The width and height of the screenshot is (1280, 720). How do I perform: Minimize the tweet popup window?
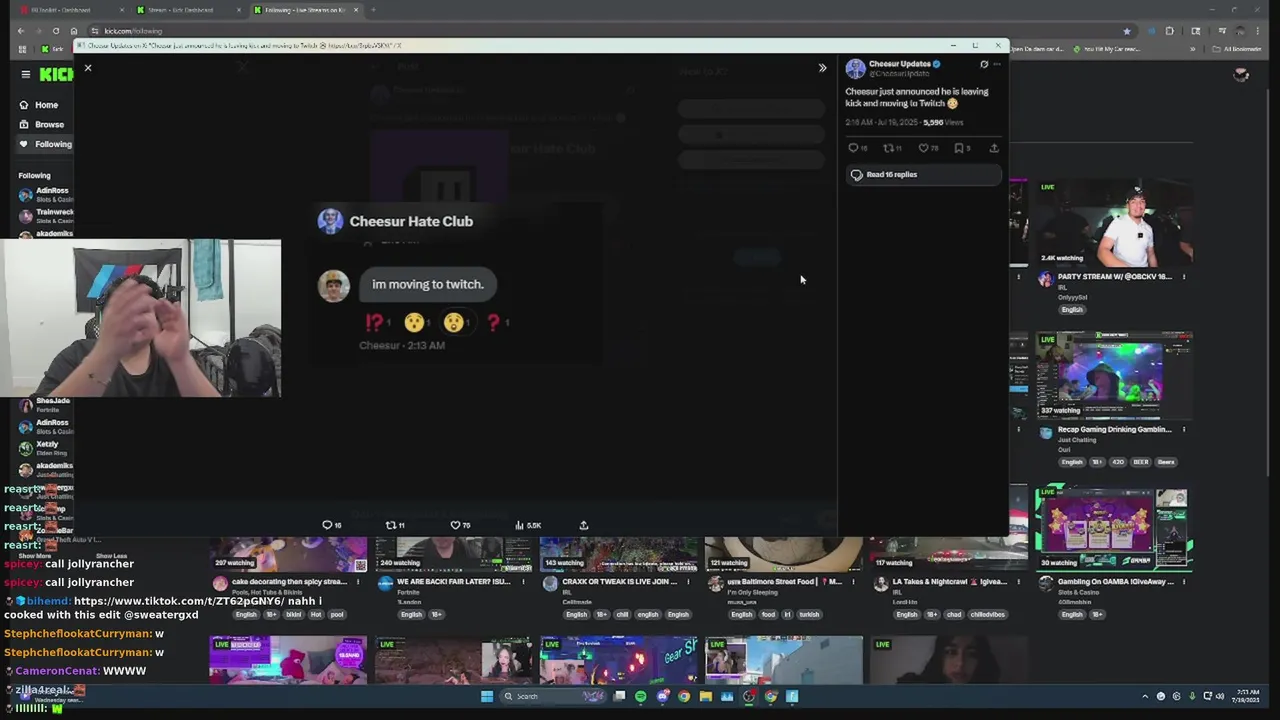[x=952, y=46]
